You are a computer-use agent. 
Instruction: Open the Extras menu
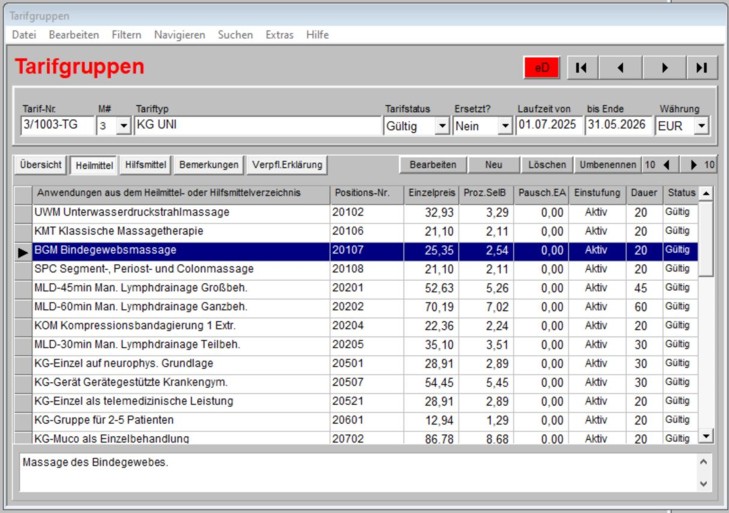[x=279, y=34]
